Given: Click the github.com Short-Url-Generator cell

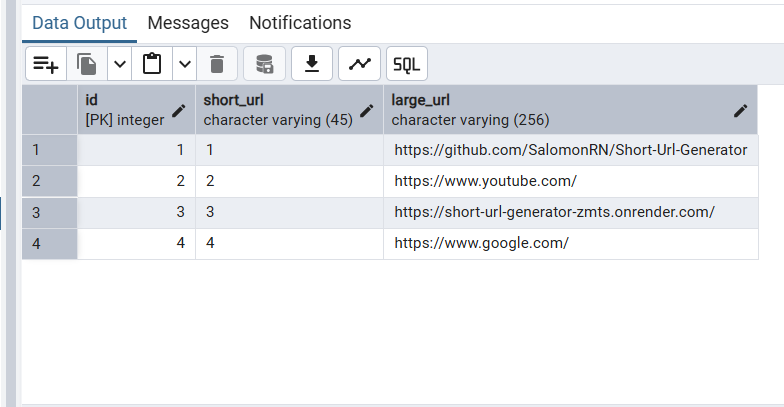Looking at the screenshot, I should [570, 150].
